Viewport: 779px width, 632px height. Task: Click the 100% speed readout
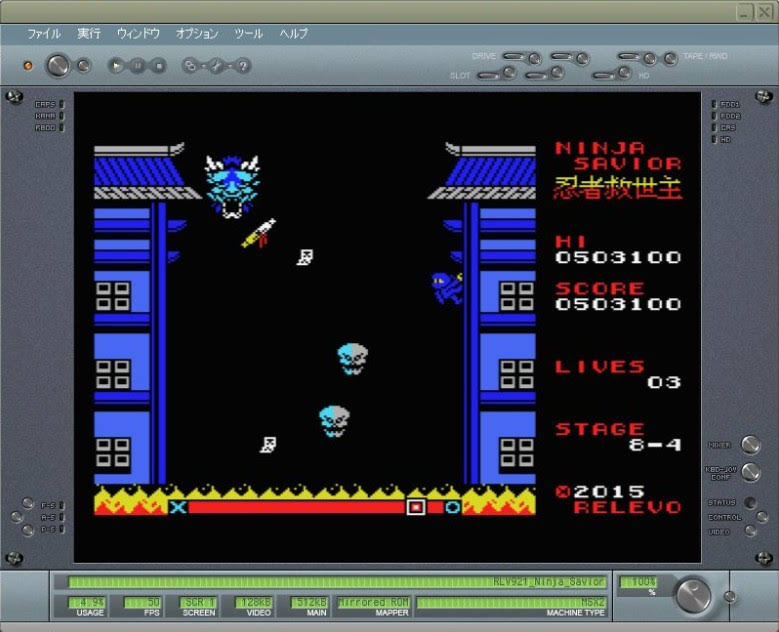click(638, 582)
